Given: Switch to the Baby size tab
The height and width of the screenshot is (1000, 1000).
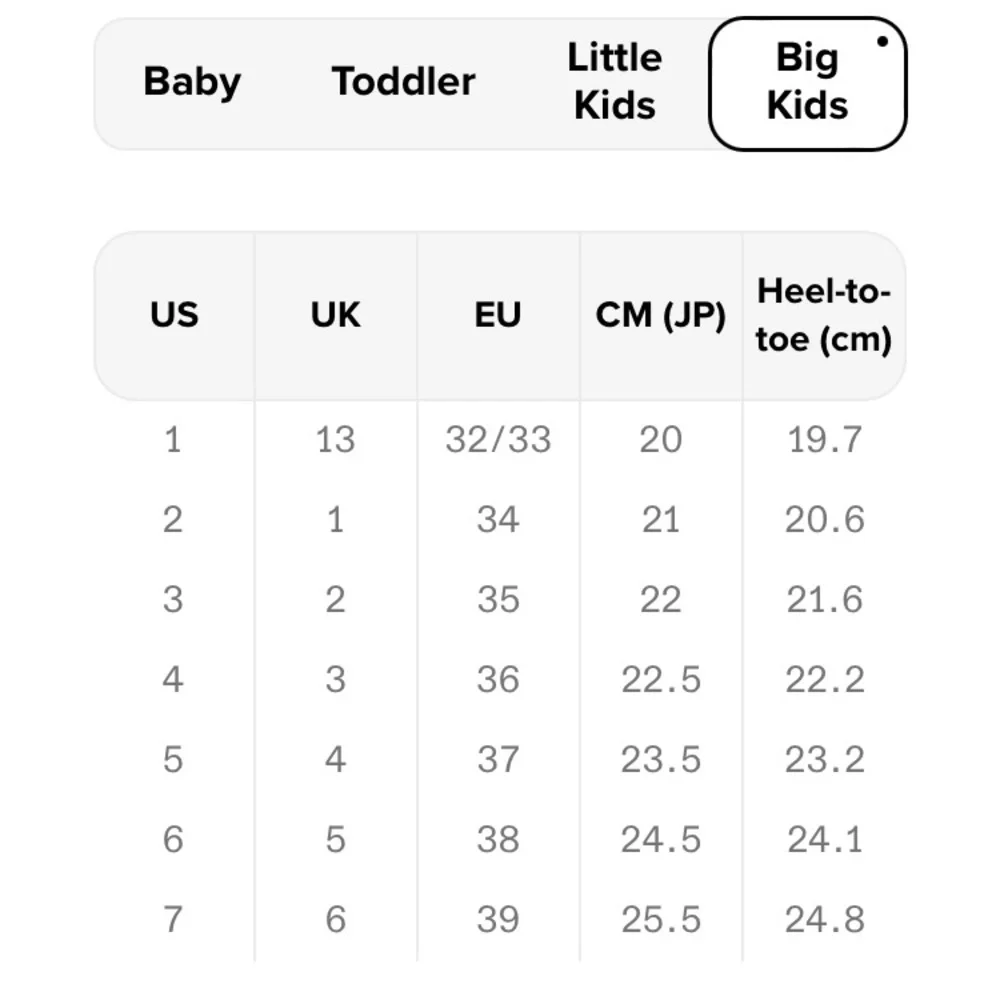Looking at the screenshot, I should tap(192, 82).
